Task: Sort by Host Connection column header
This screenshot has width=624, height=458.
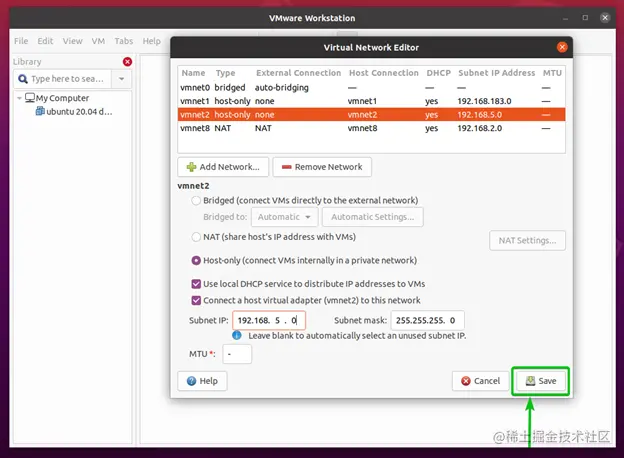Action: coord(384,73)
